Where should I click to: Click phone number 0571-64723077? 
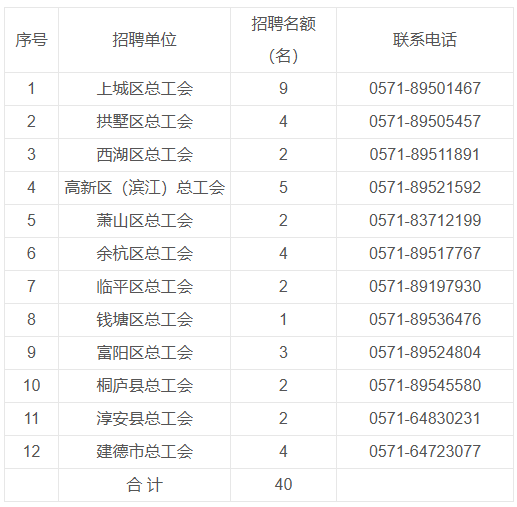click(425, 451)
